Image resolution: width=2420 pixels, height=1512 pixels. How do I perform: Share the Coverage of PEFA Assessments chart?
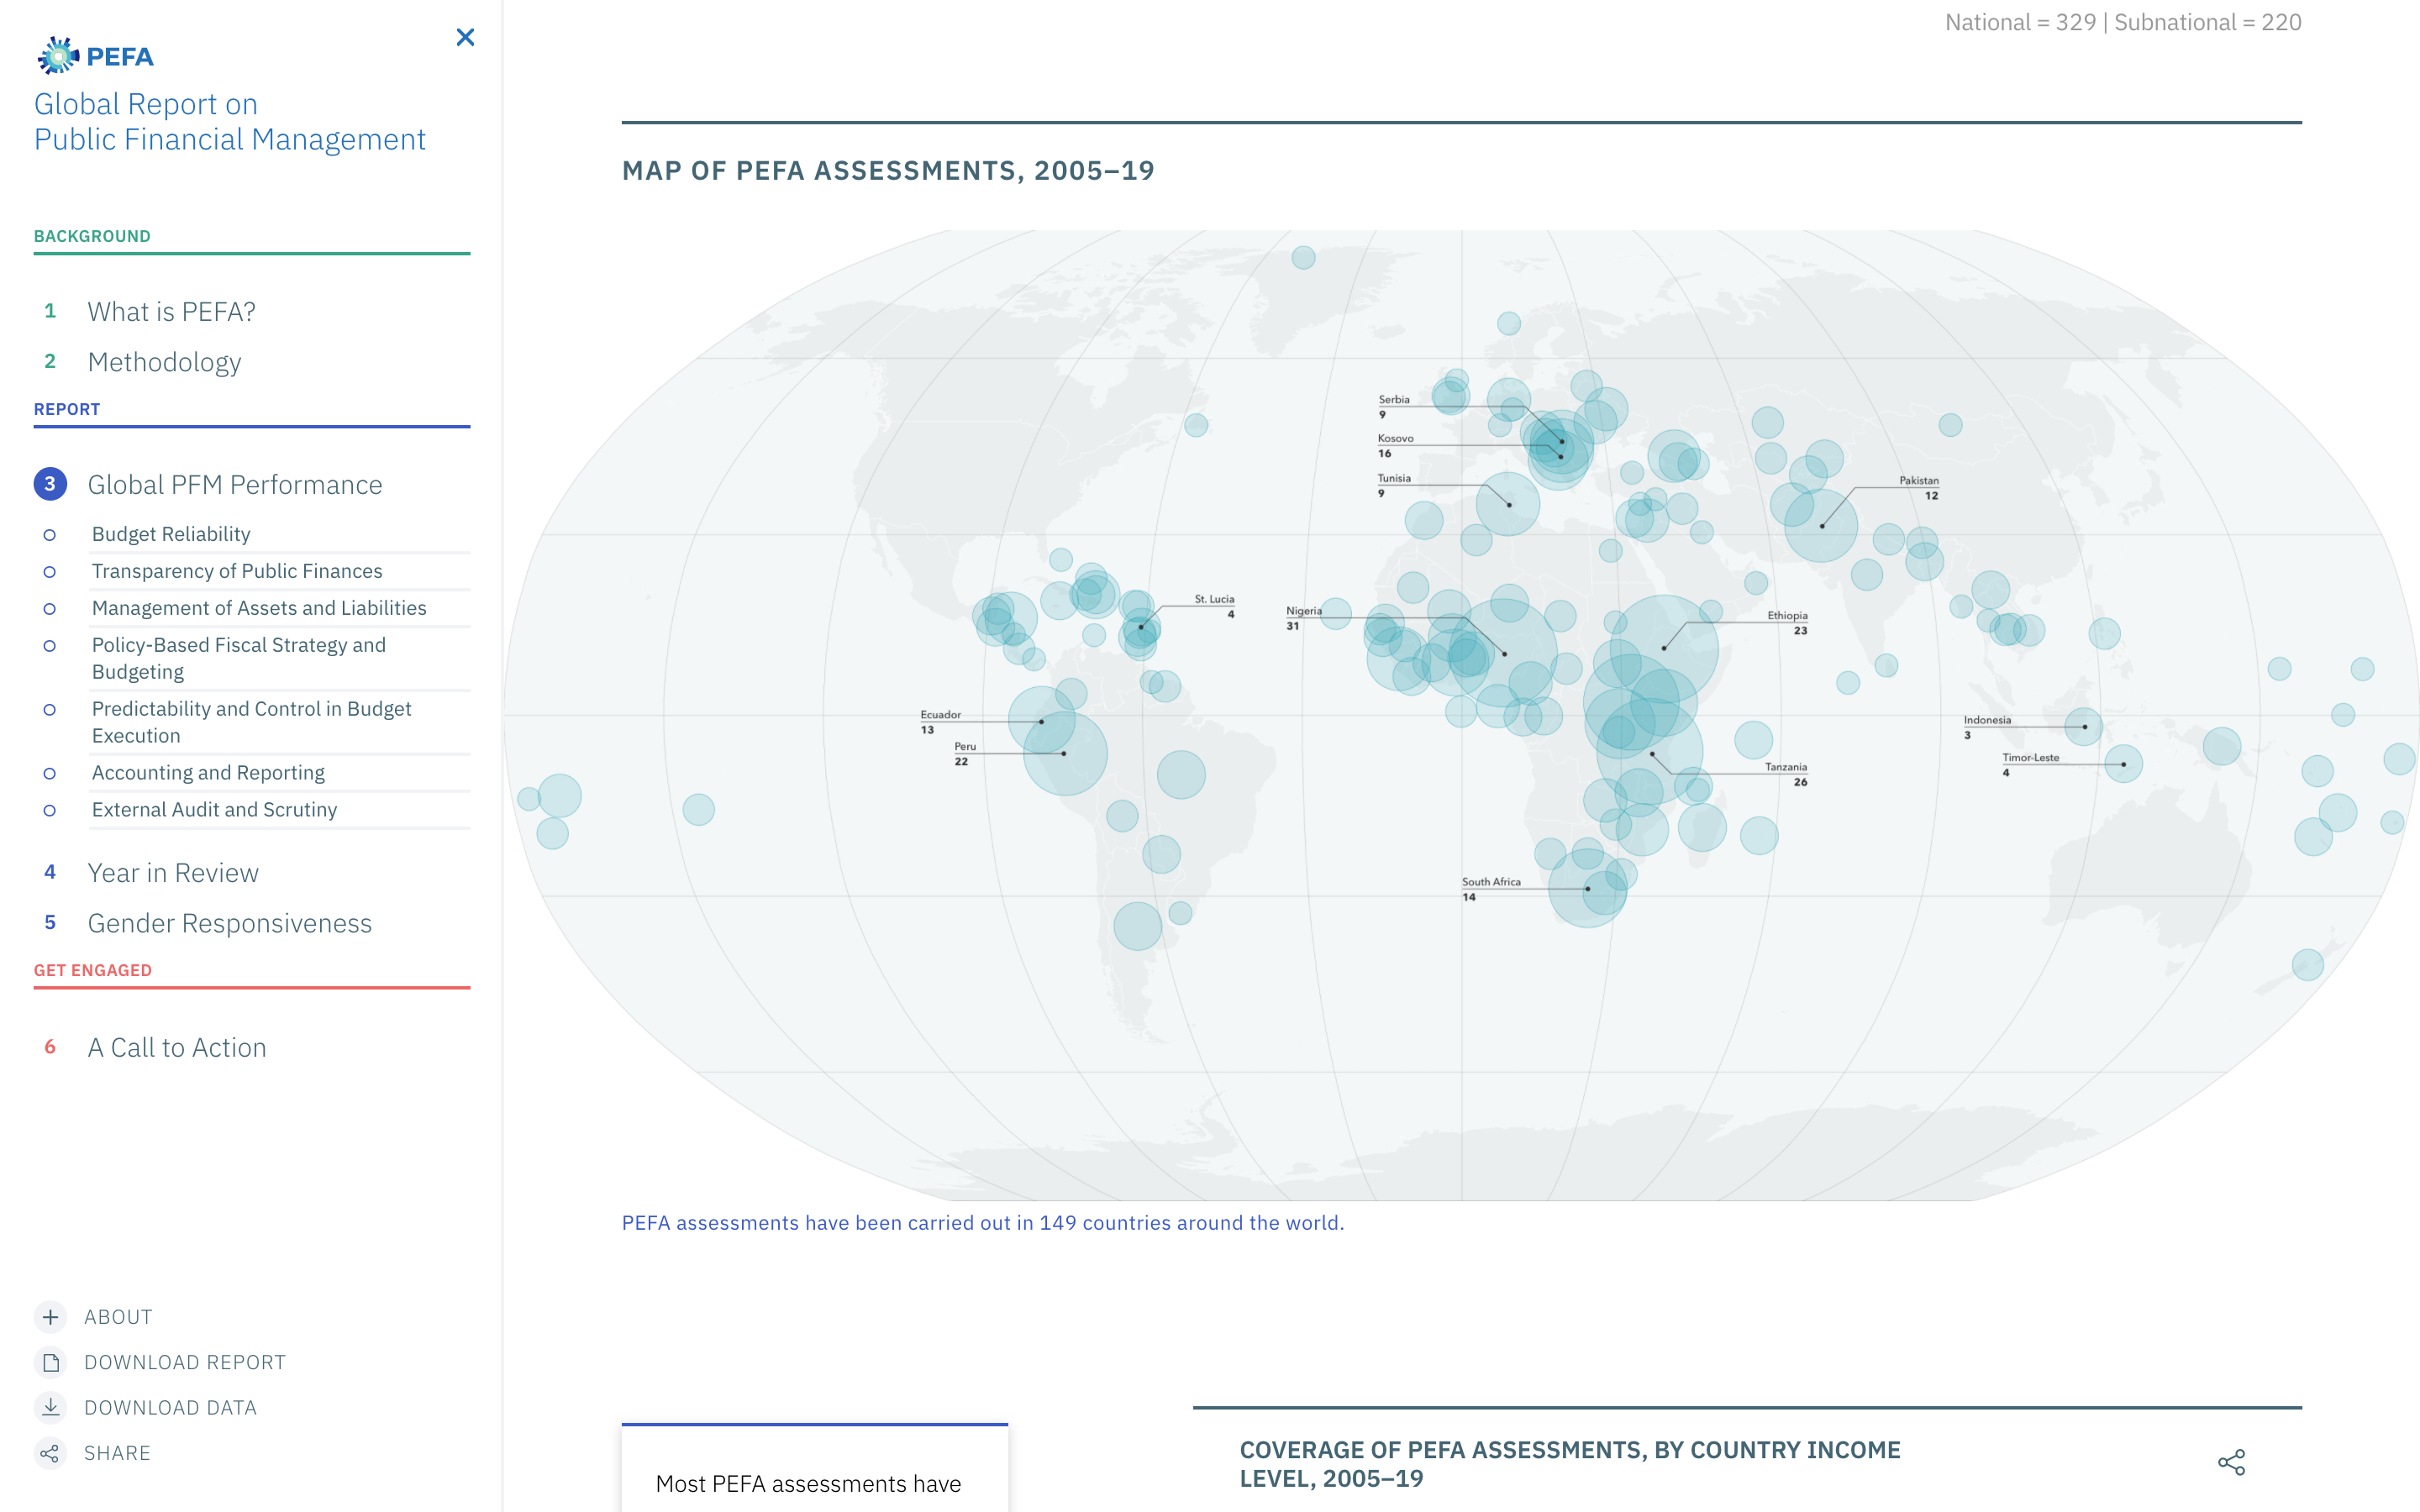pos(2231,1462)
